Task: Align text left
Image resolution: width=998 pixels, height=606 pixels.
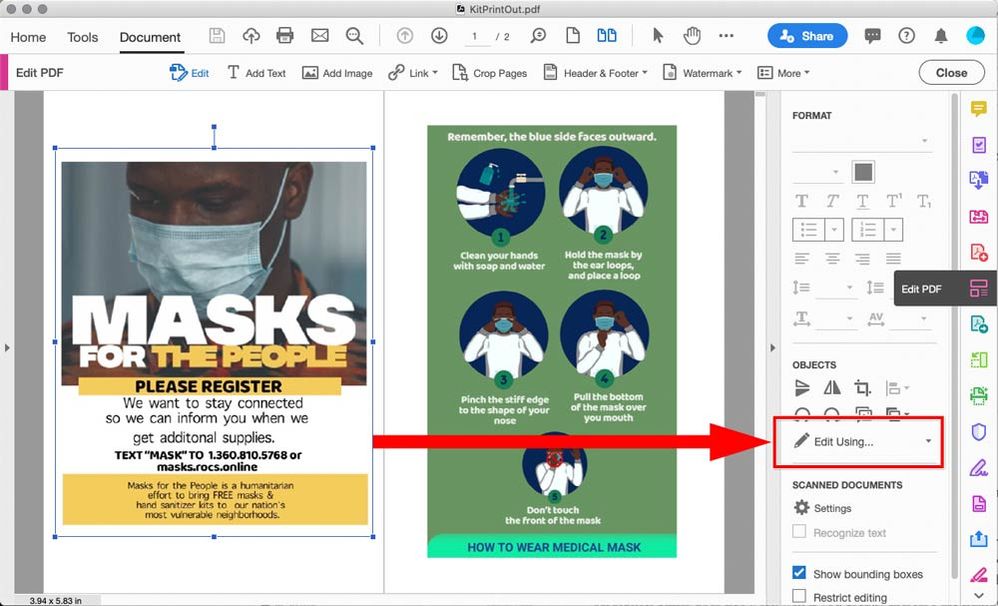Action: click(801, 258)
